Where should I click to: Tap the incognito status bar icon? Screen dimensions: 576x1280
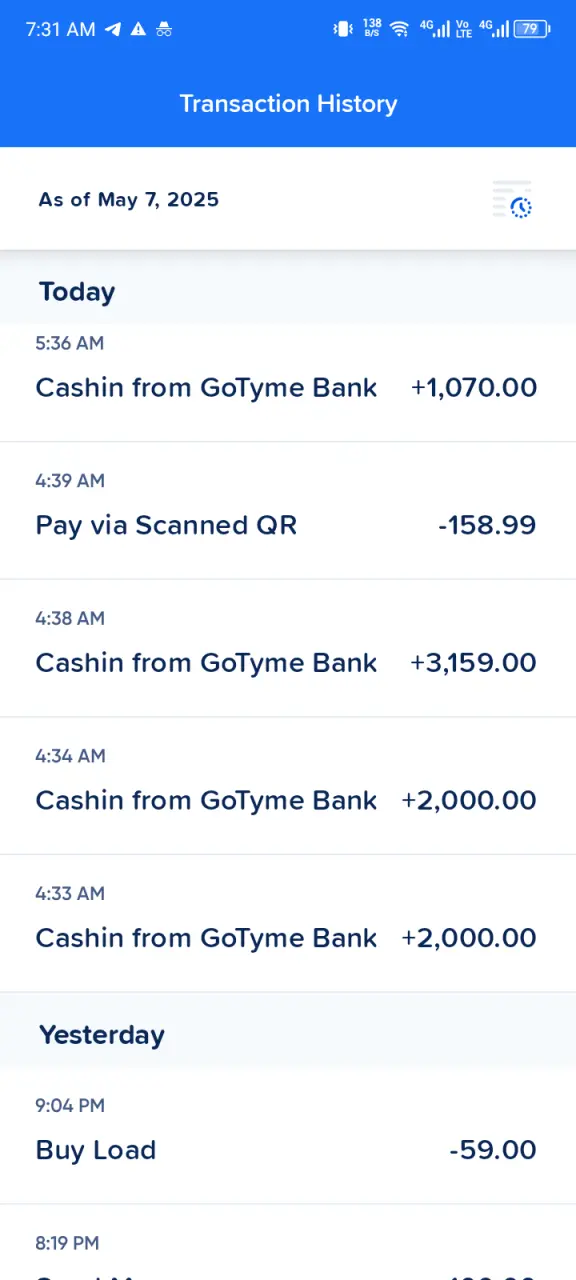coord(164,29)
